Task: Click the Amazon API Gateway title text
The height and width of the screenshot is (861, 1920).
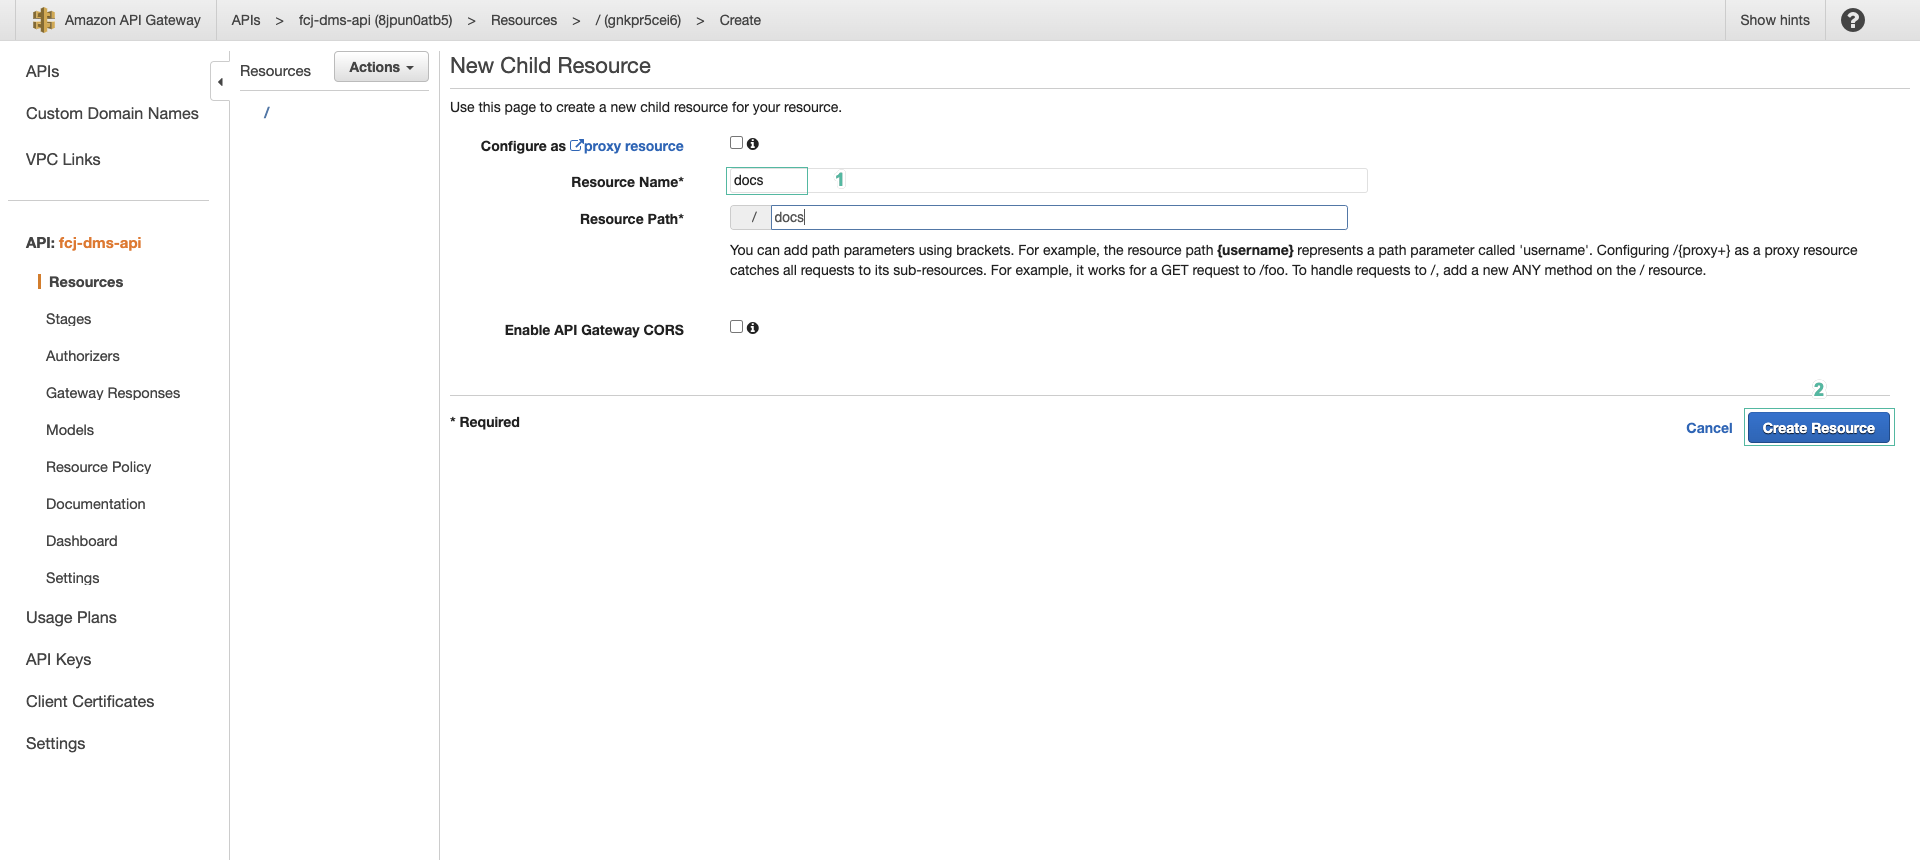Action: 133,20
